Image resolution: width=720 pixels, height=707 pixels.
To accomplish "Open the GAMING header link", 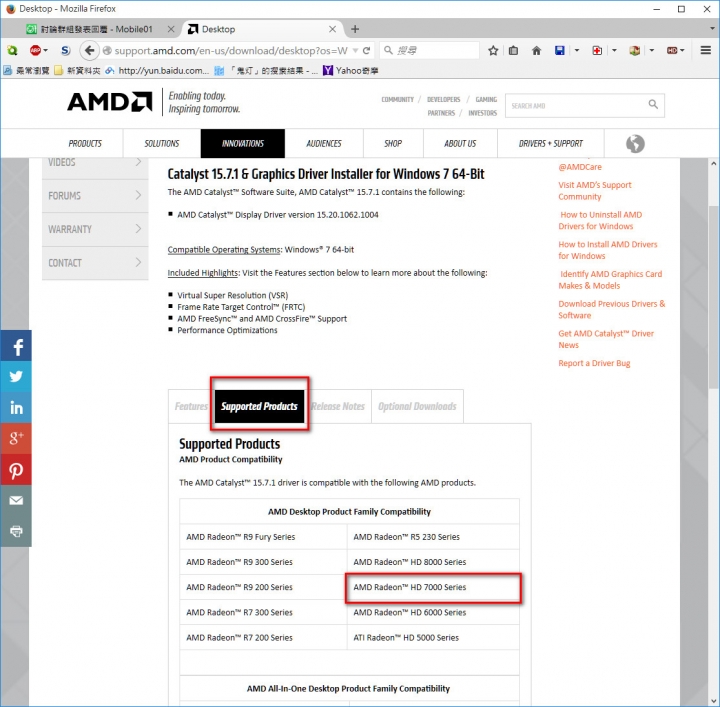I will 486,99.
